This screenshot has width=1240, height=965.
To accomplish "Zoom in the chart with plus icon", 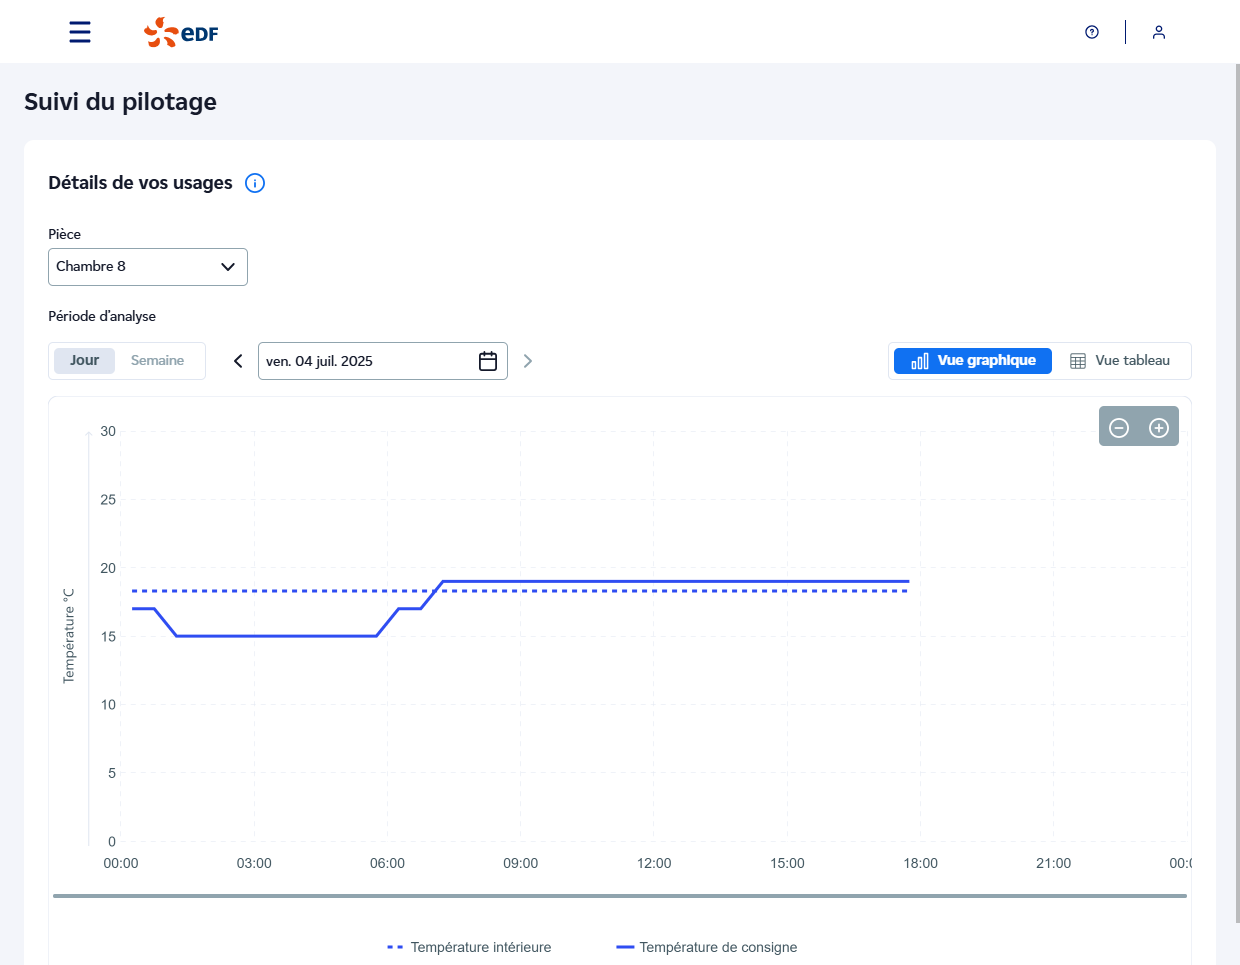I will (x=1159, y=428).
